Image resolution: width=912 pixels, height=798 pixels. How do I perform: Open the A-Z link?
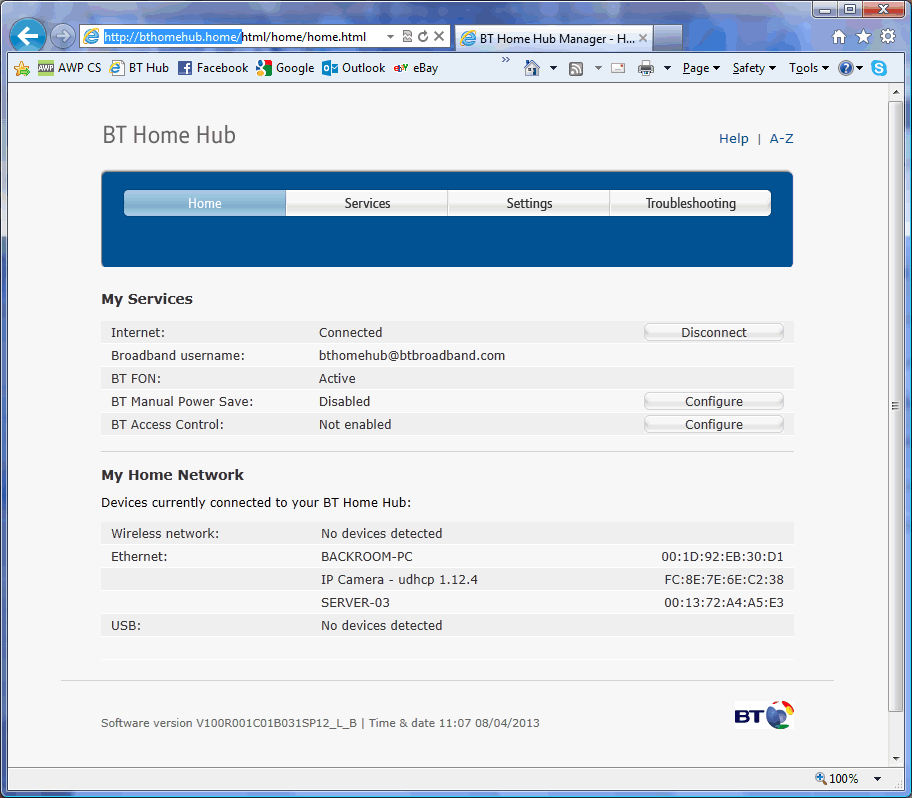tap(781, 138)
